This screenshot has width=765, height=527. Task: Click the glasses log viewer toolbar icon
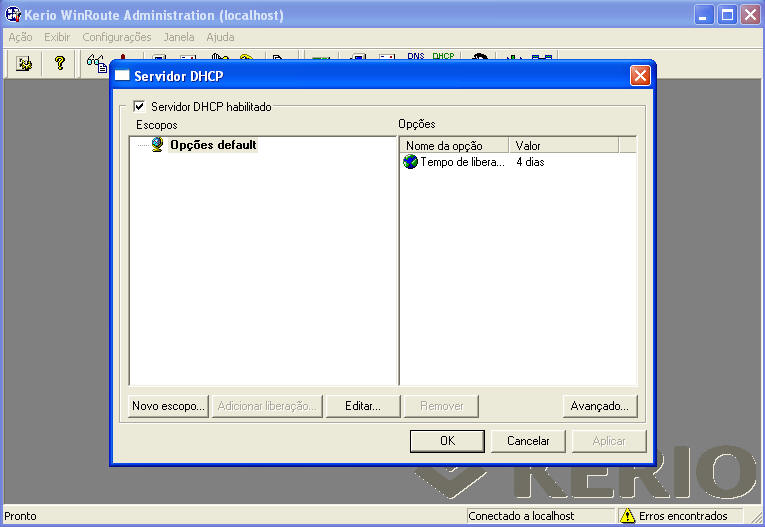96,63
